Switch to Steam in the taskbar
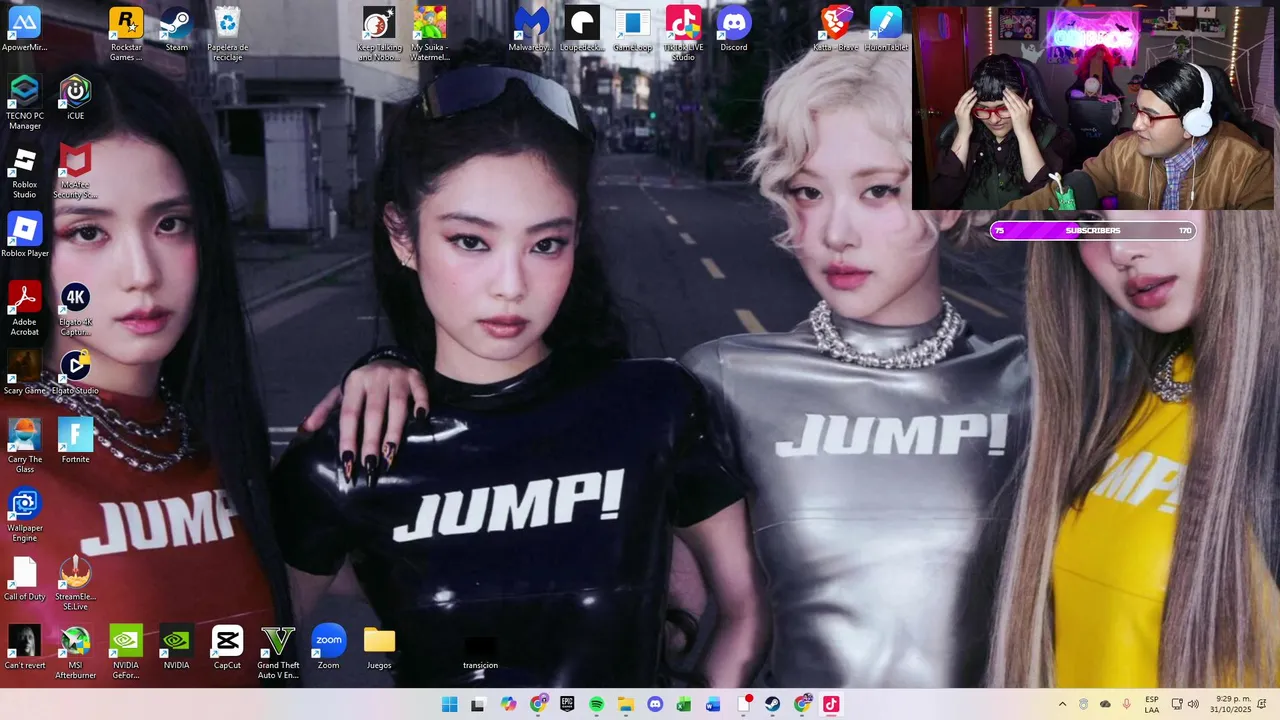 773,704
